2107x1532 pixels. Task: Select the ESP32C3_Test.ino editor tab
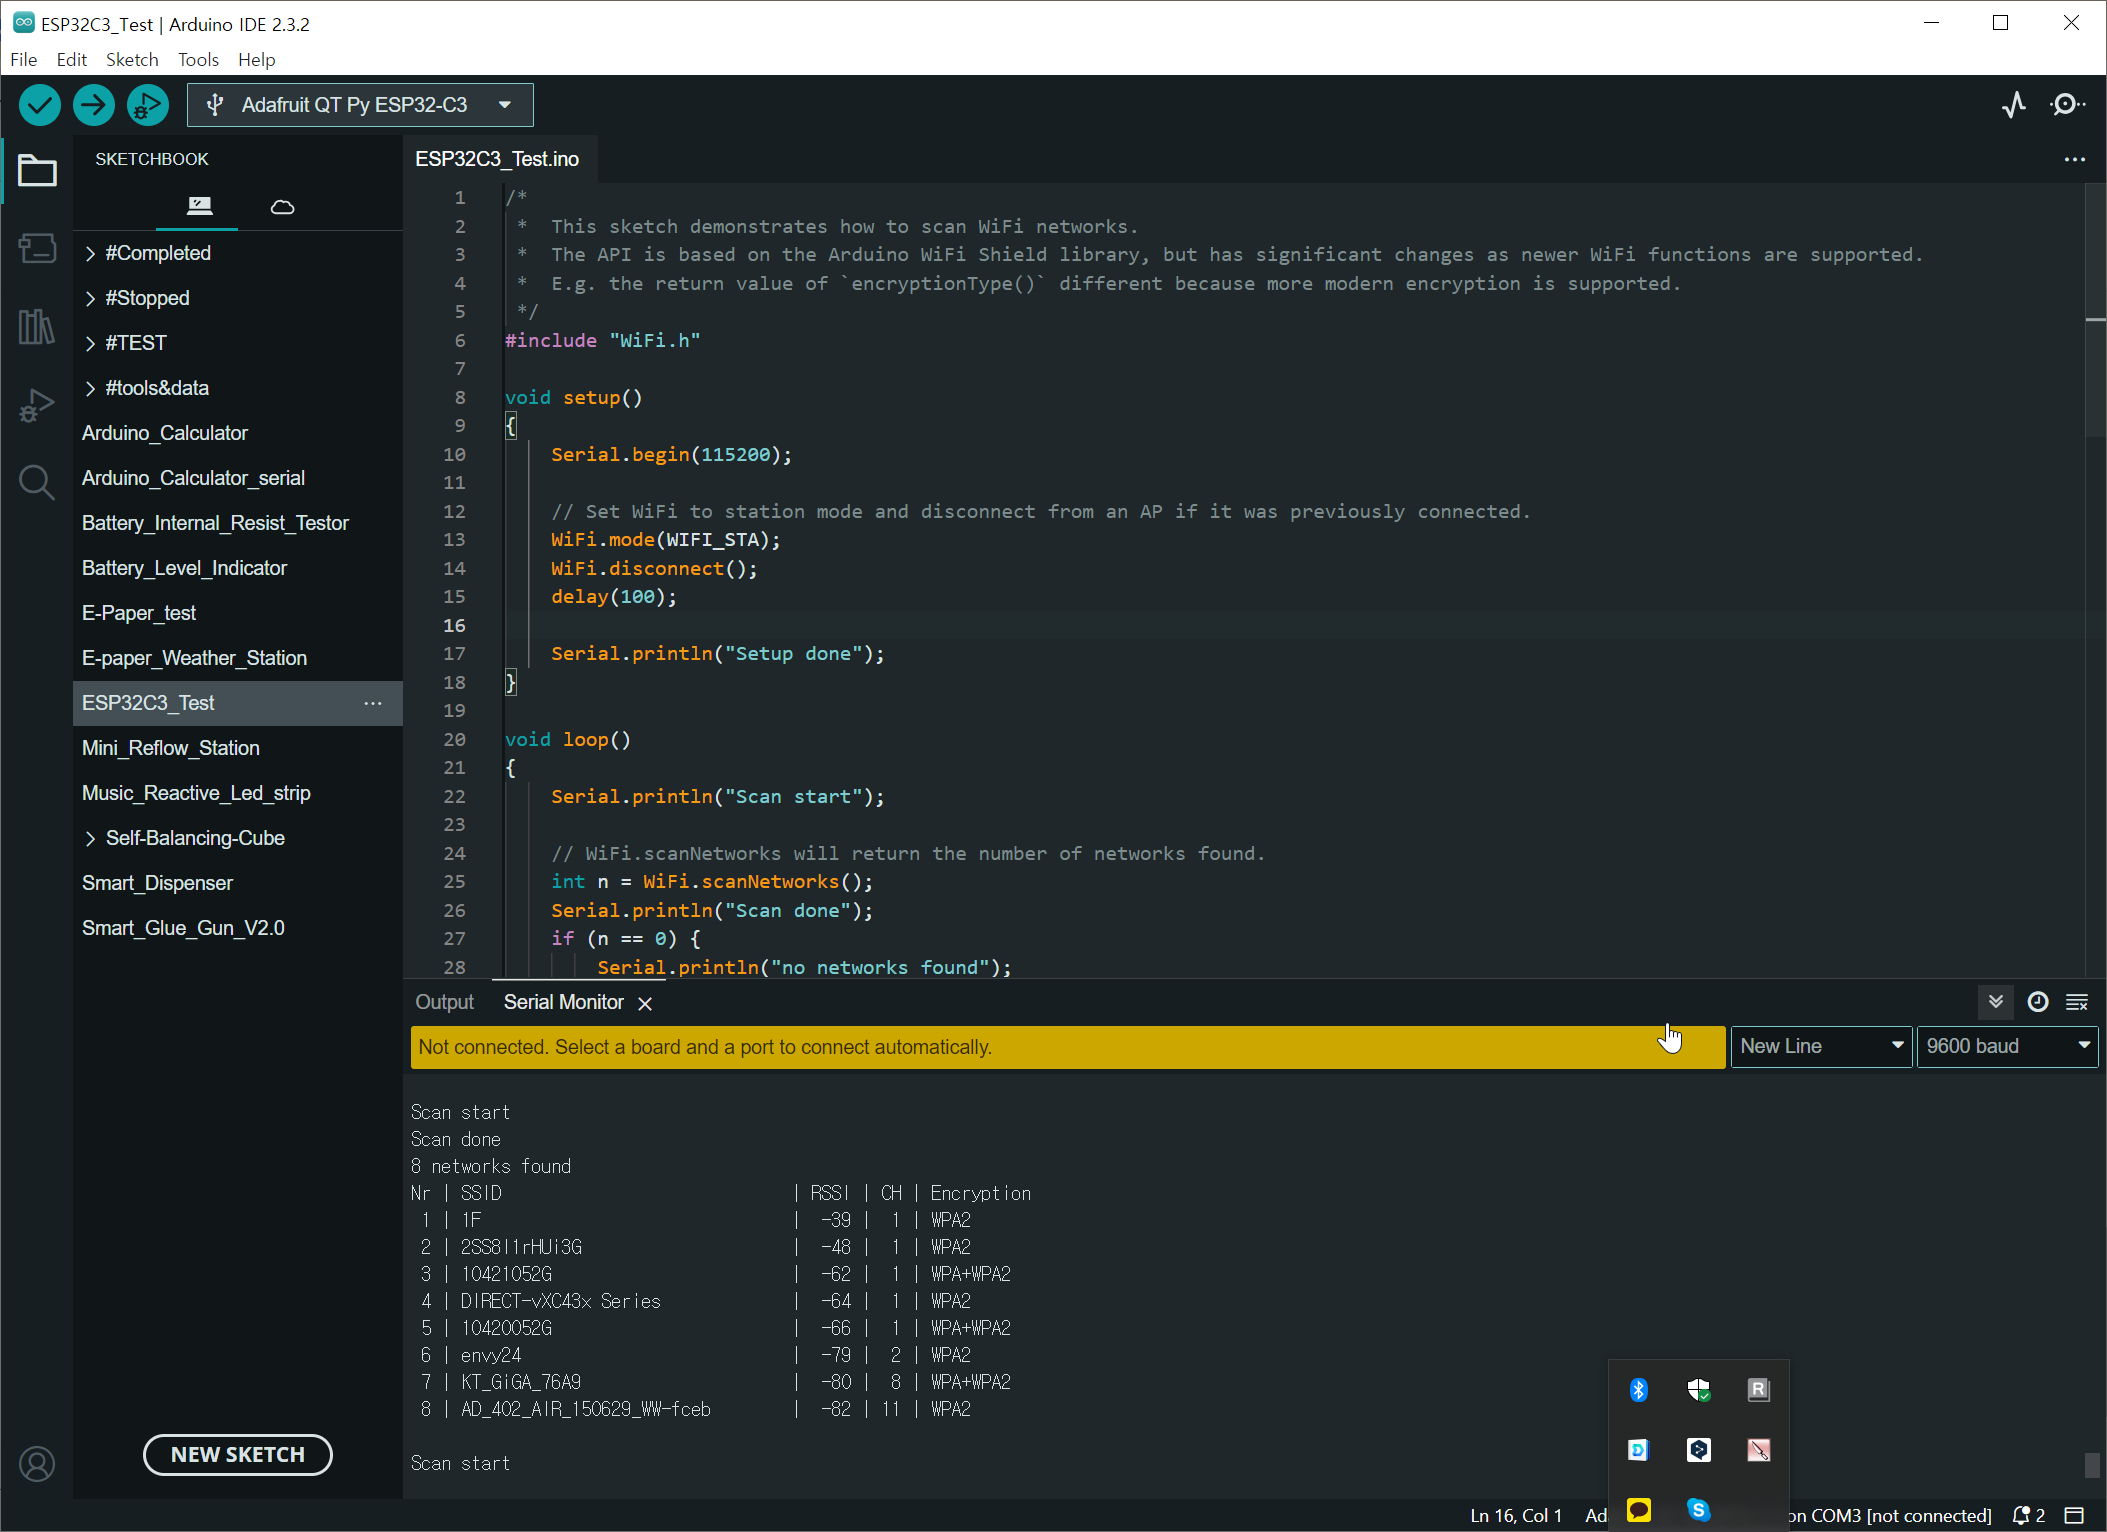coord(497,159)
